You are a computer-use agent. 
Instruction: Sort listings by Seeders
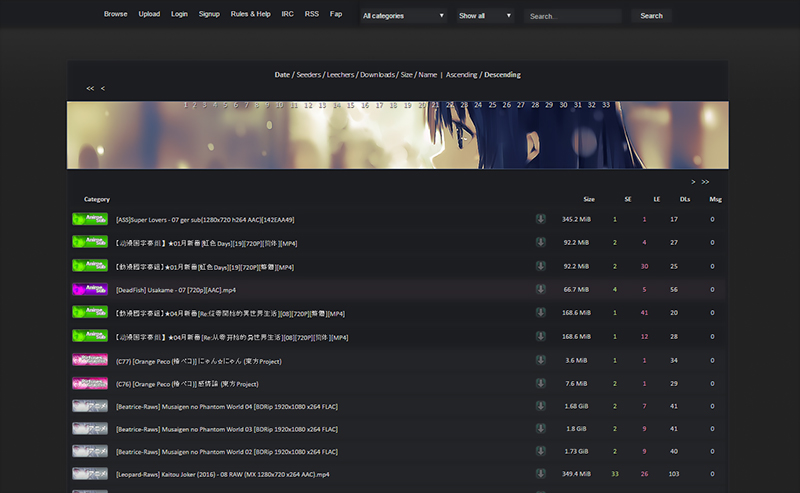309,75
